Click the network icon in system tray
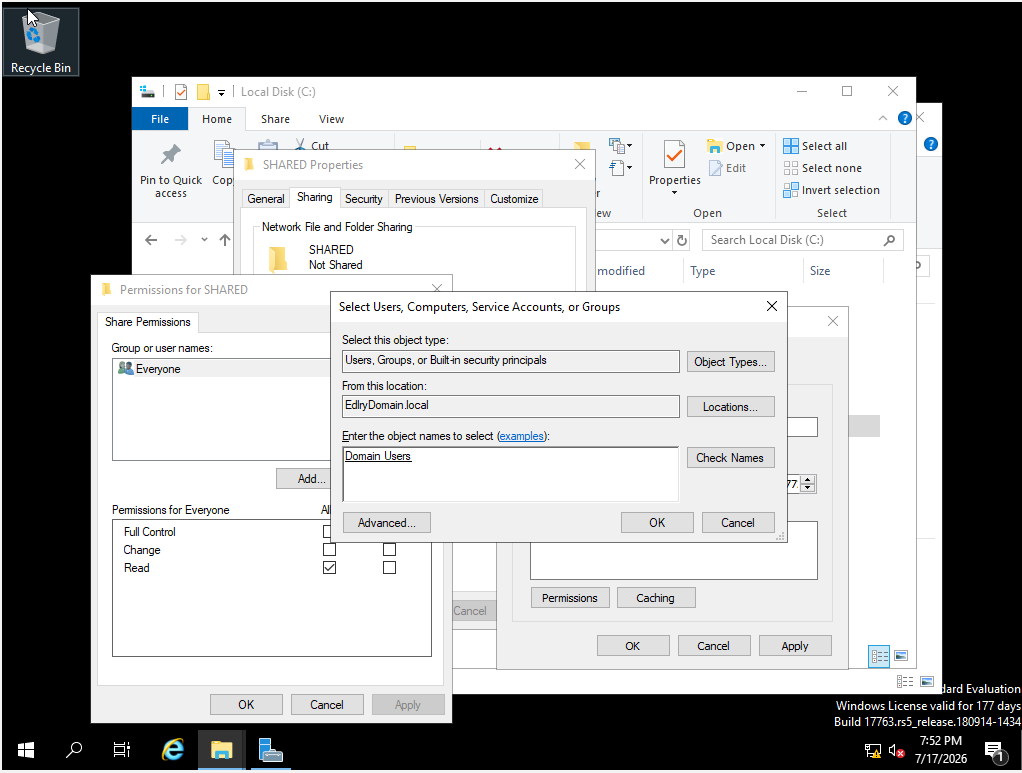1022x773 pixels. pyautogui.click(x=873, y=750)
